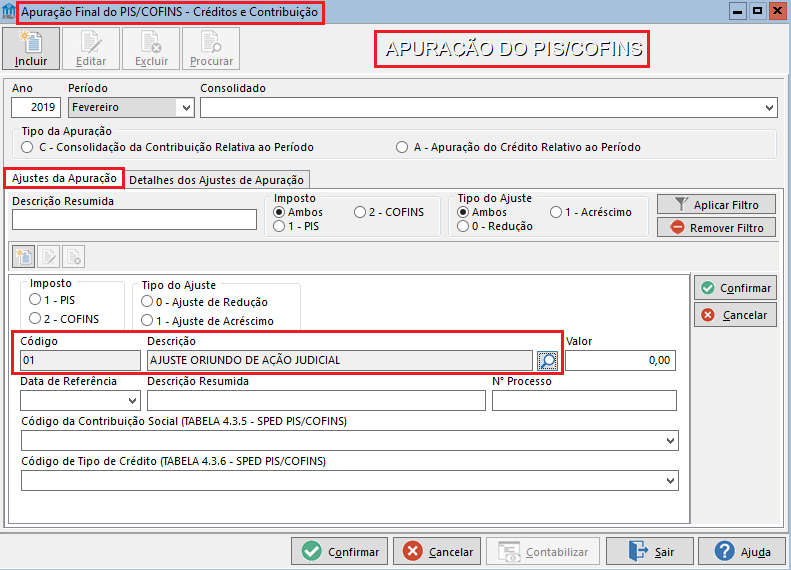Click the small delete-adjustment icon in the grid toolbar
791x570 pixels.
(x=74, y=257)
